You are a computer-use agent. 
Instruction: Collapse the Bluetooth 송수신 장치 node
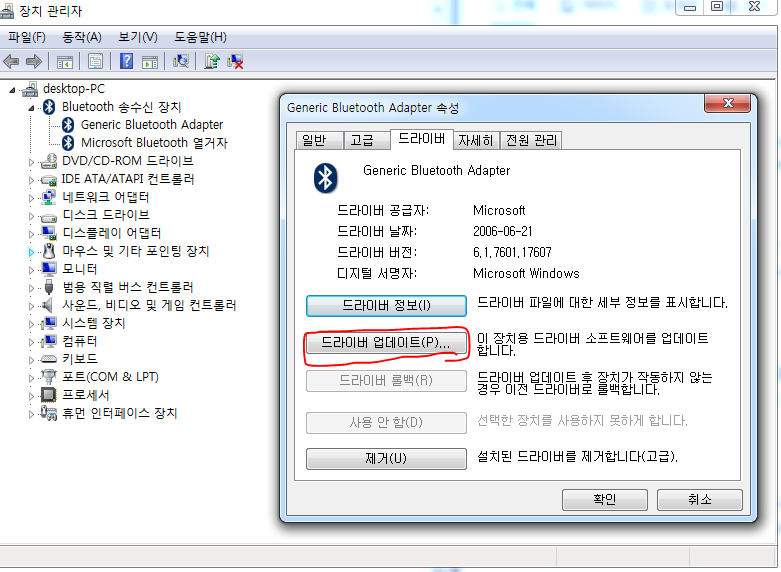pos(31,108)
